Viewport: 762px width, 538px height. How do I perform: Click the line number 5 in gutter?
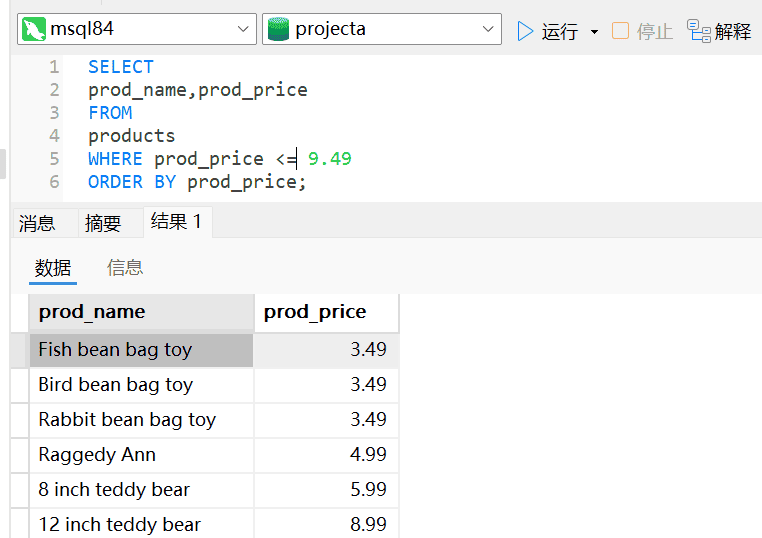54,159
